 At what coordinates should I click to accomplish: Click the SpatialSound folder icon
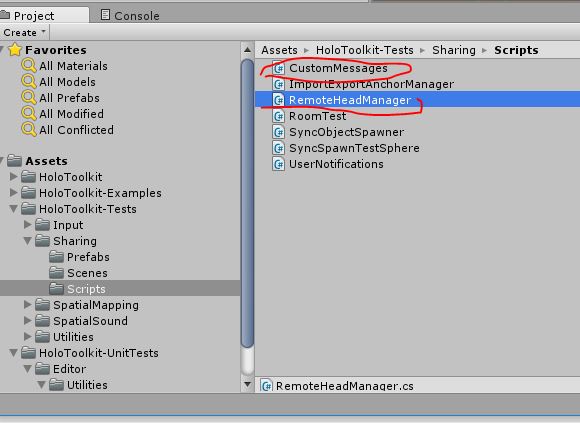pos(43,321)
